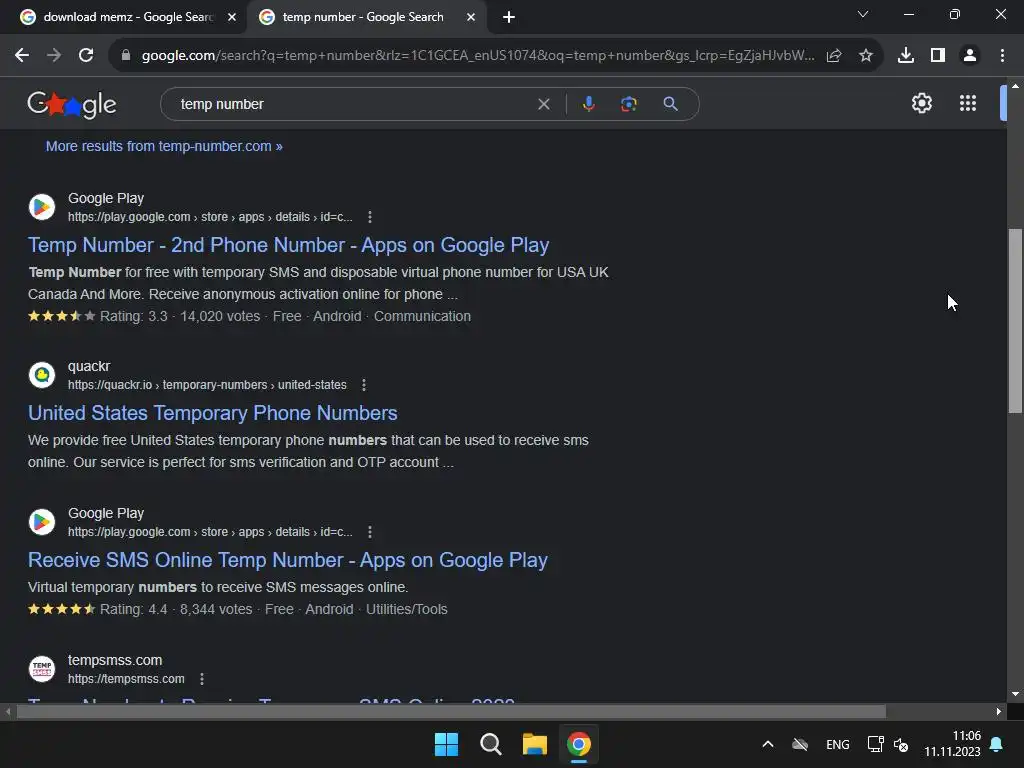Click the vertical scrollbar thumb
1024x768 pixels.
click(1015, 321)
